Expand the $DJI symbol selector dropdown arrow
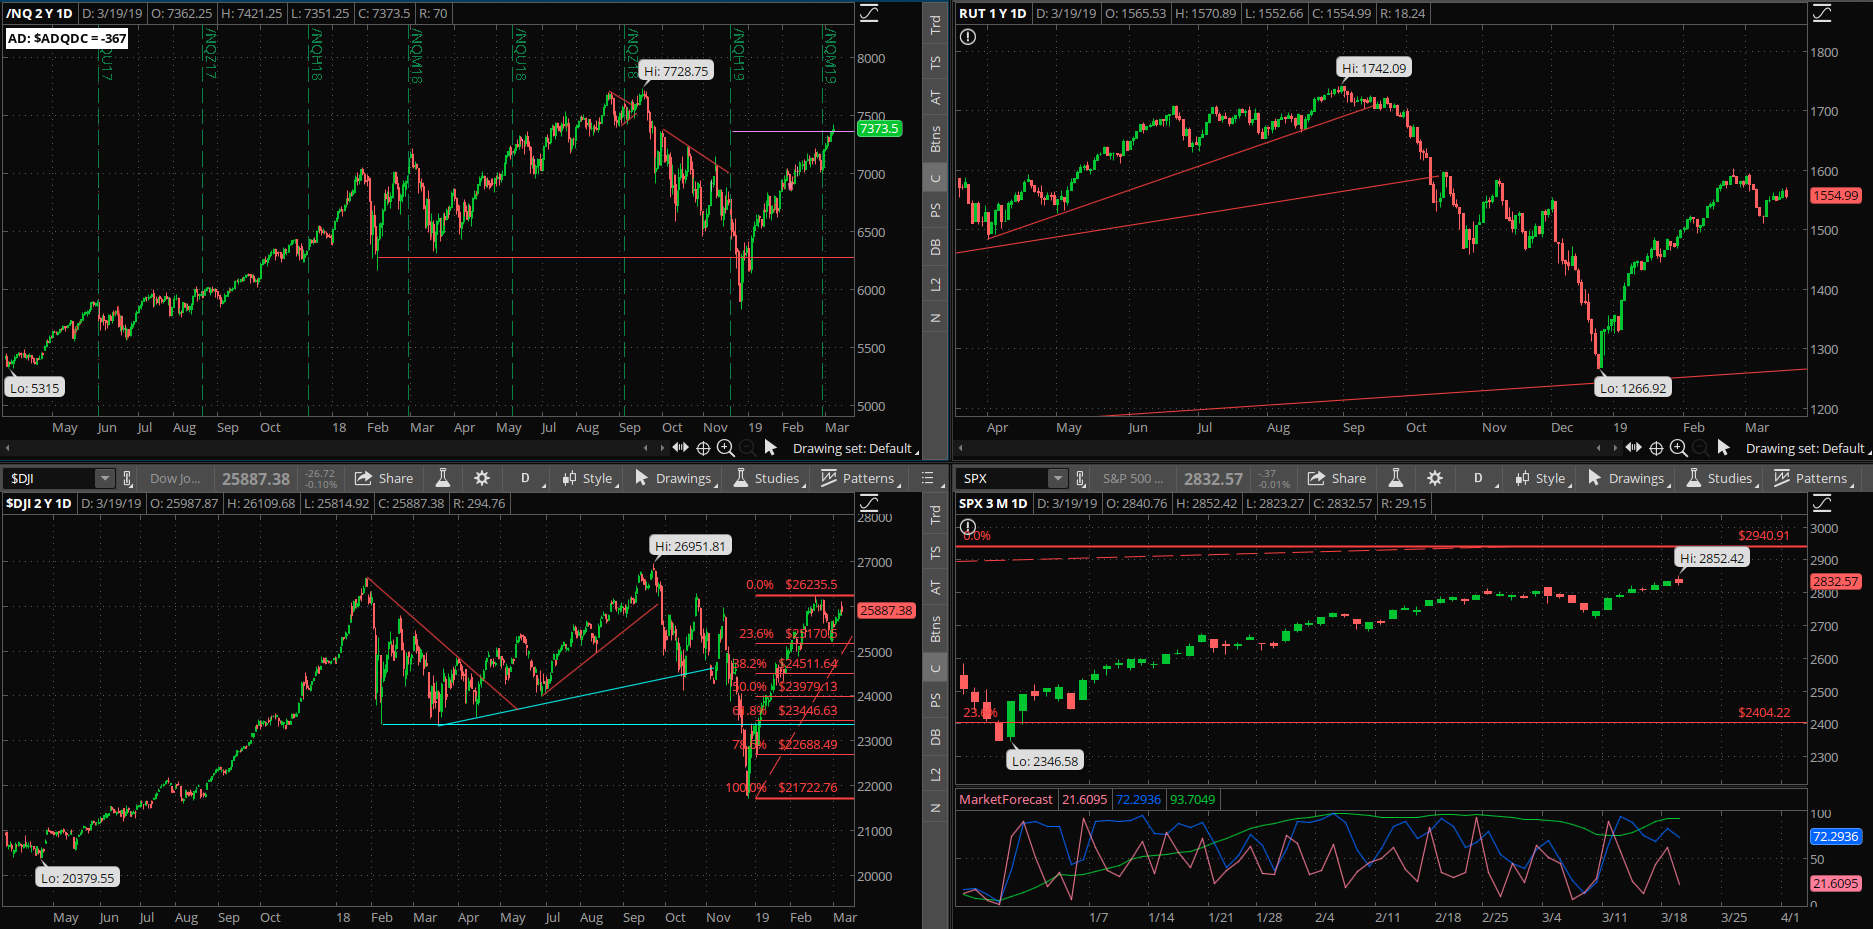1873x929 pixels. tap(105, 478)
